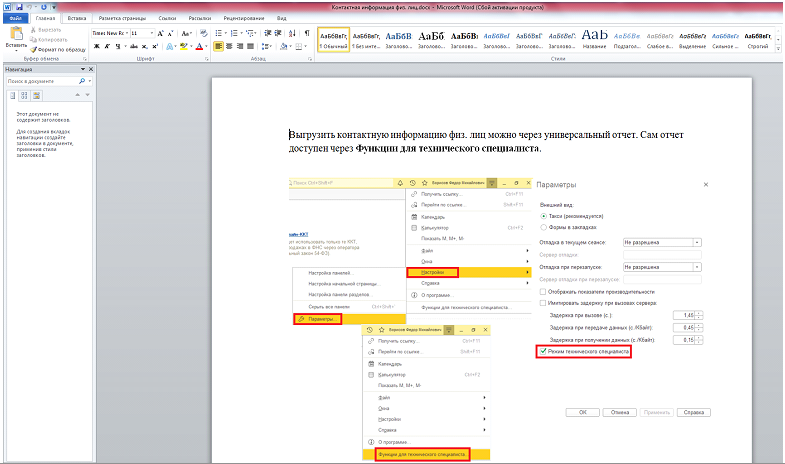Click the multilevel list icon
Viewport: 785px width, 464px height.
(250, 34)
